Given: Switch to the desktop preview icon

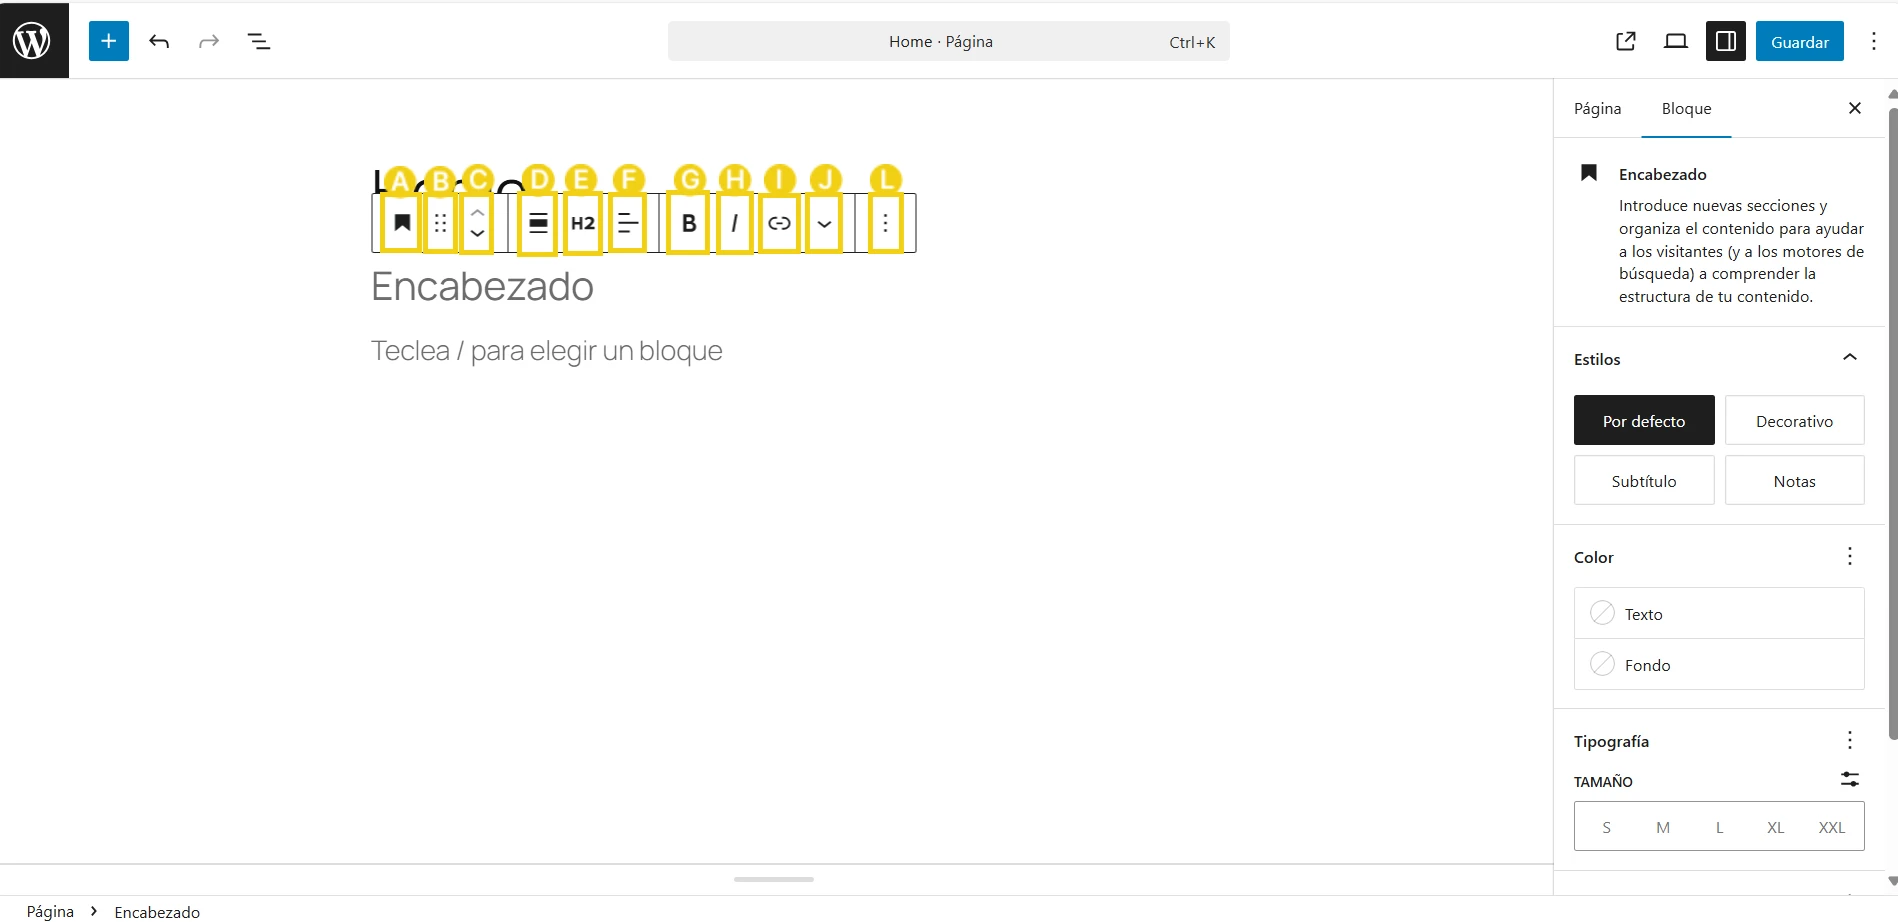Looking at the screenshot, I should click(x=1676, y=41).
